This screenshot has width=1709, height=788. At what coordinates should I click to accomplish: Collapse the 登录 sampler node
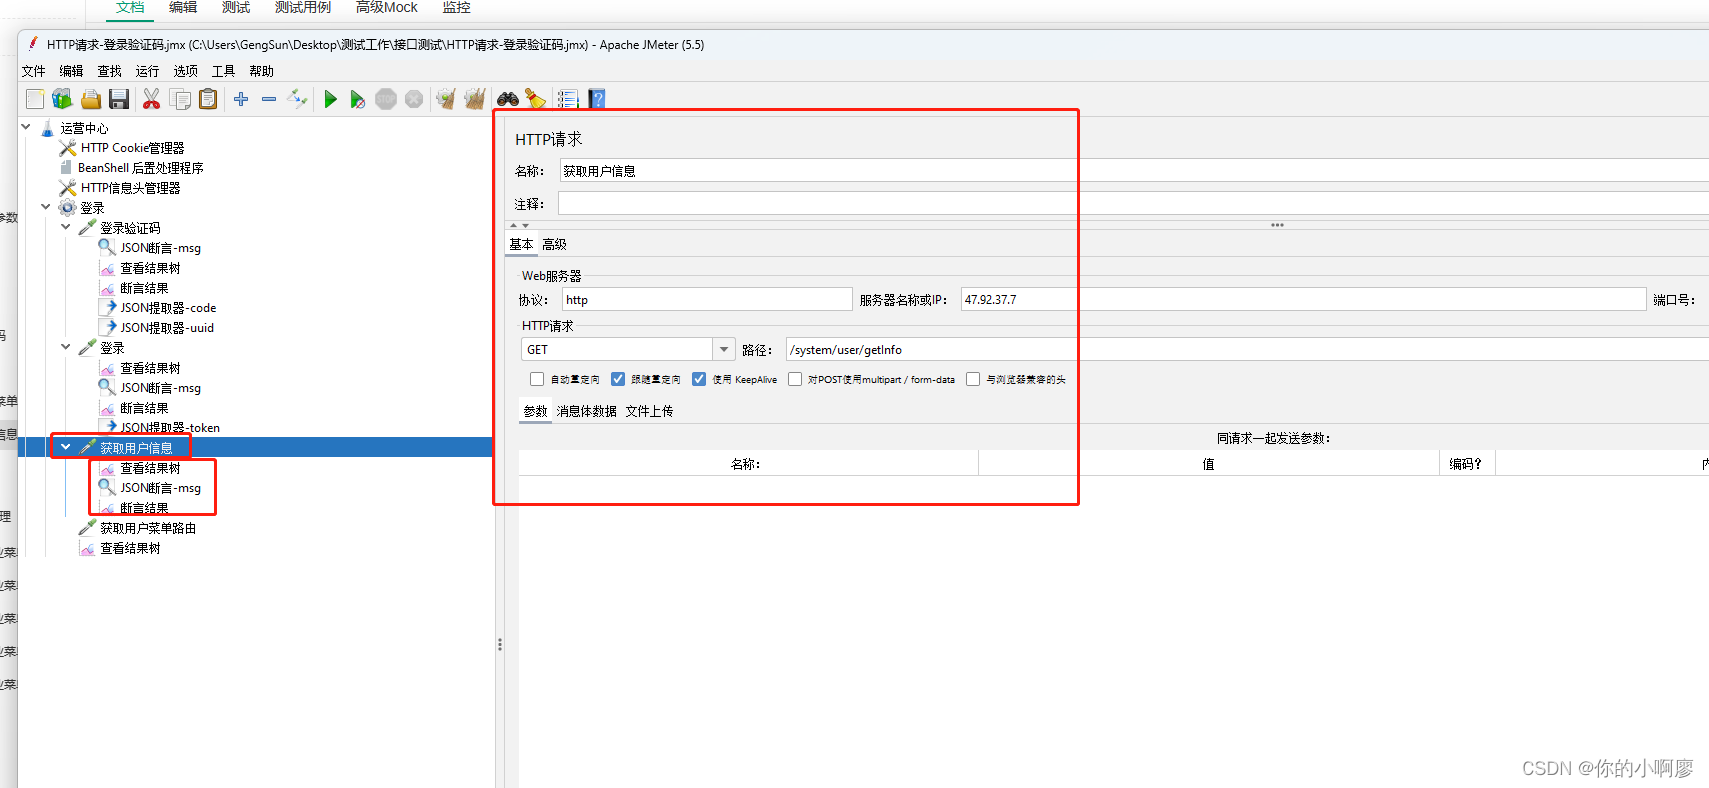click(x=66, y=347)
